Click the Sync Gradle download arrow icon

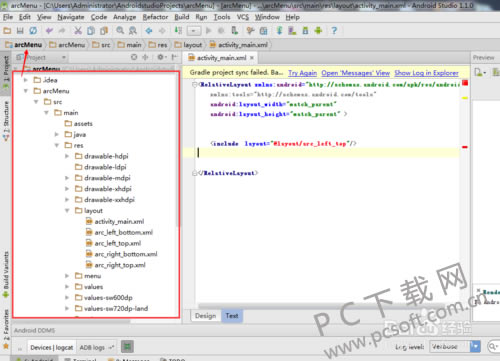(279, 31)
